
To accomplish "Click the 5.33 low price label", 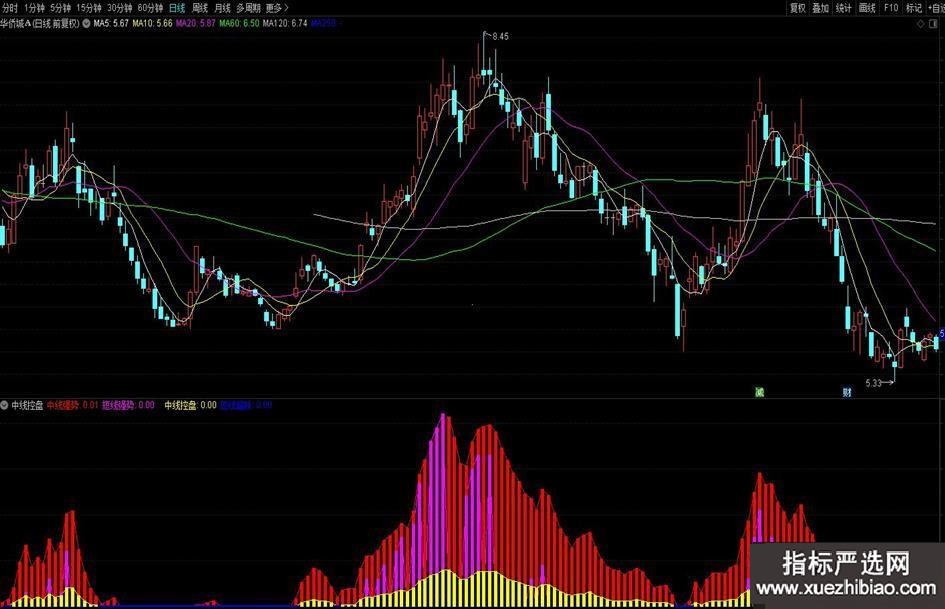I will (x=873, y=383).
